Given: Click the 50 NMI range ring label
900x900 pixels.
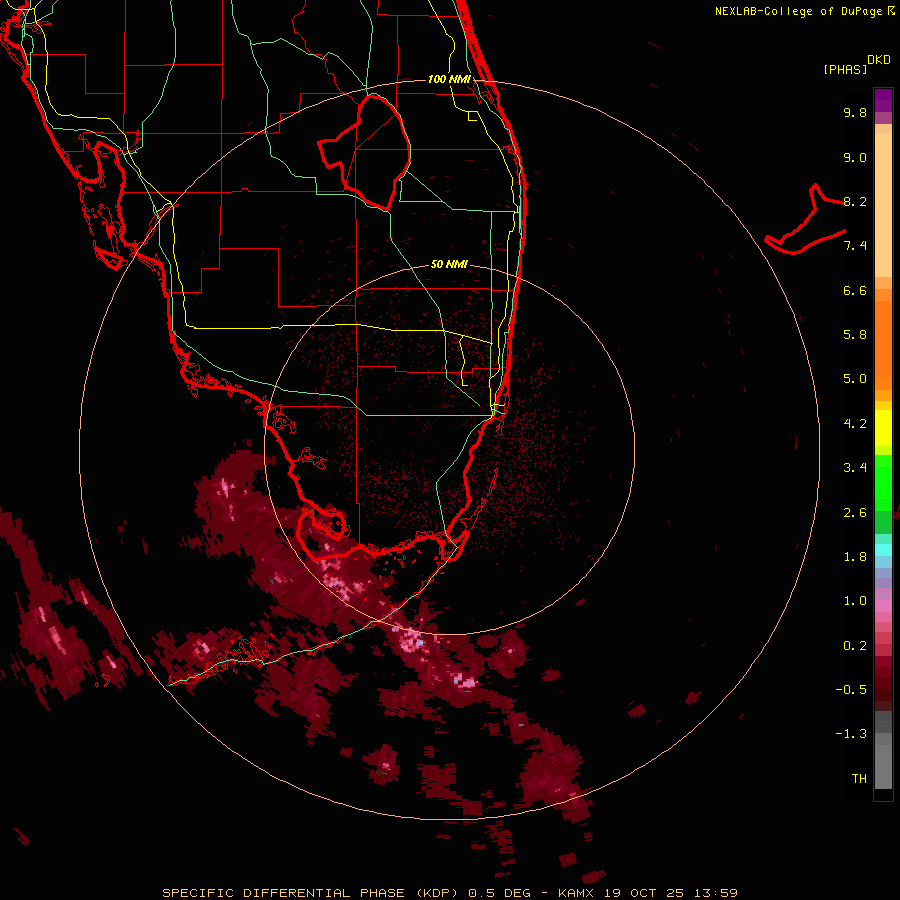Looking at the screenshot, I should coord(449,264).
